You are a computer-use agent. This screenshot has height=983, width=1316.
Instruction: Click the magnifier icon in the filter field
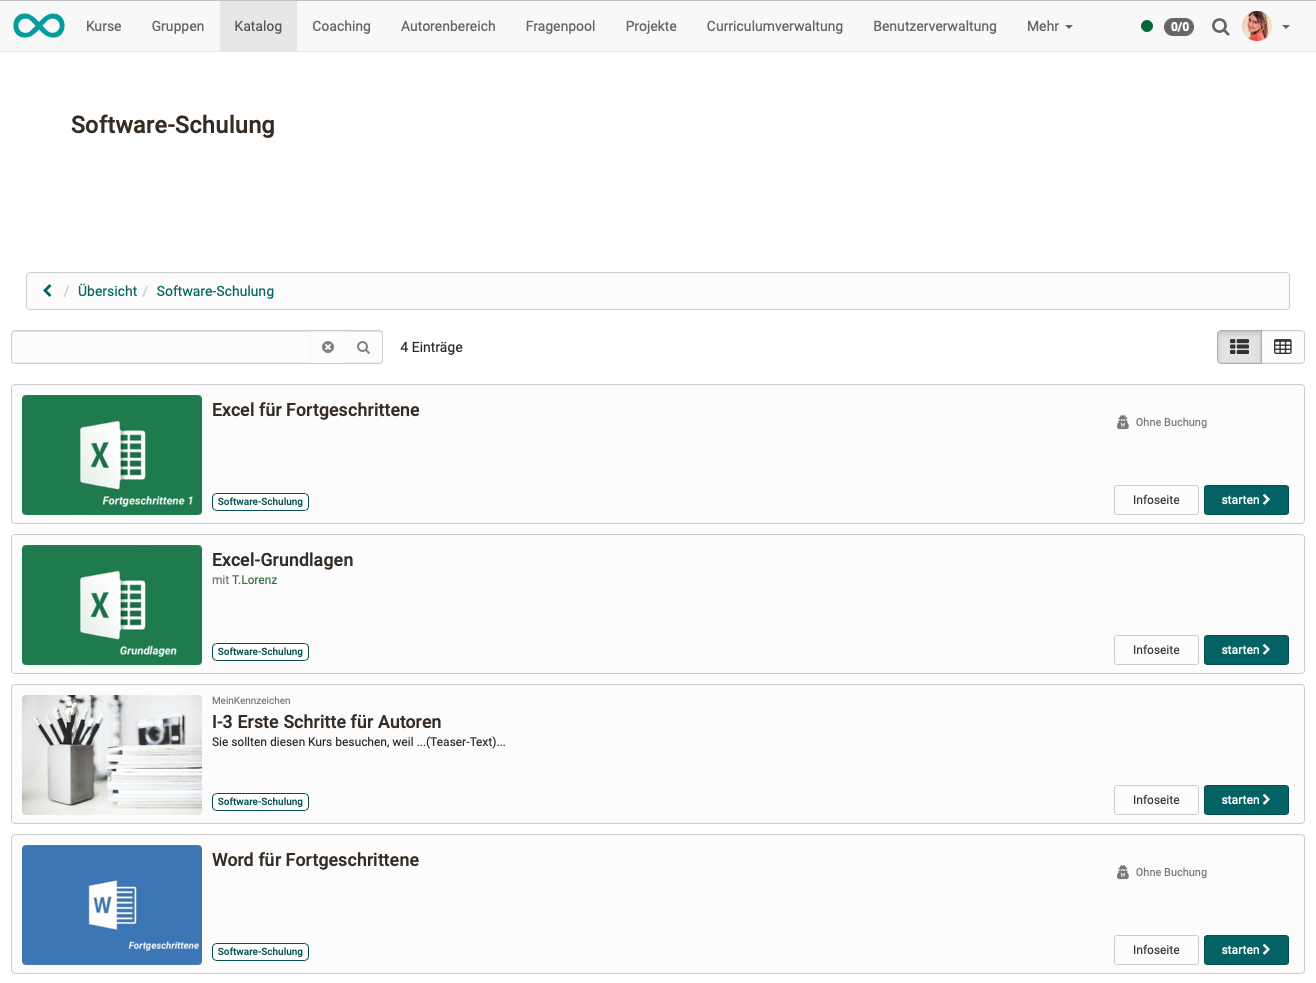363,347
